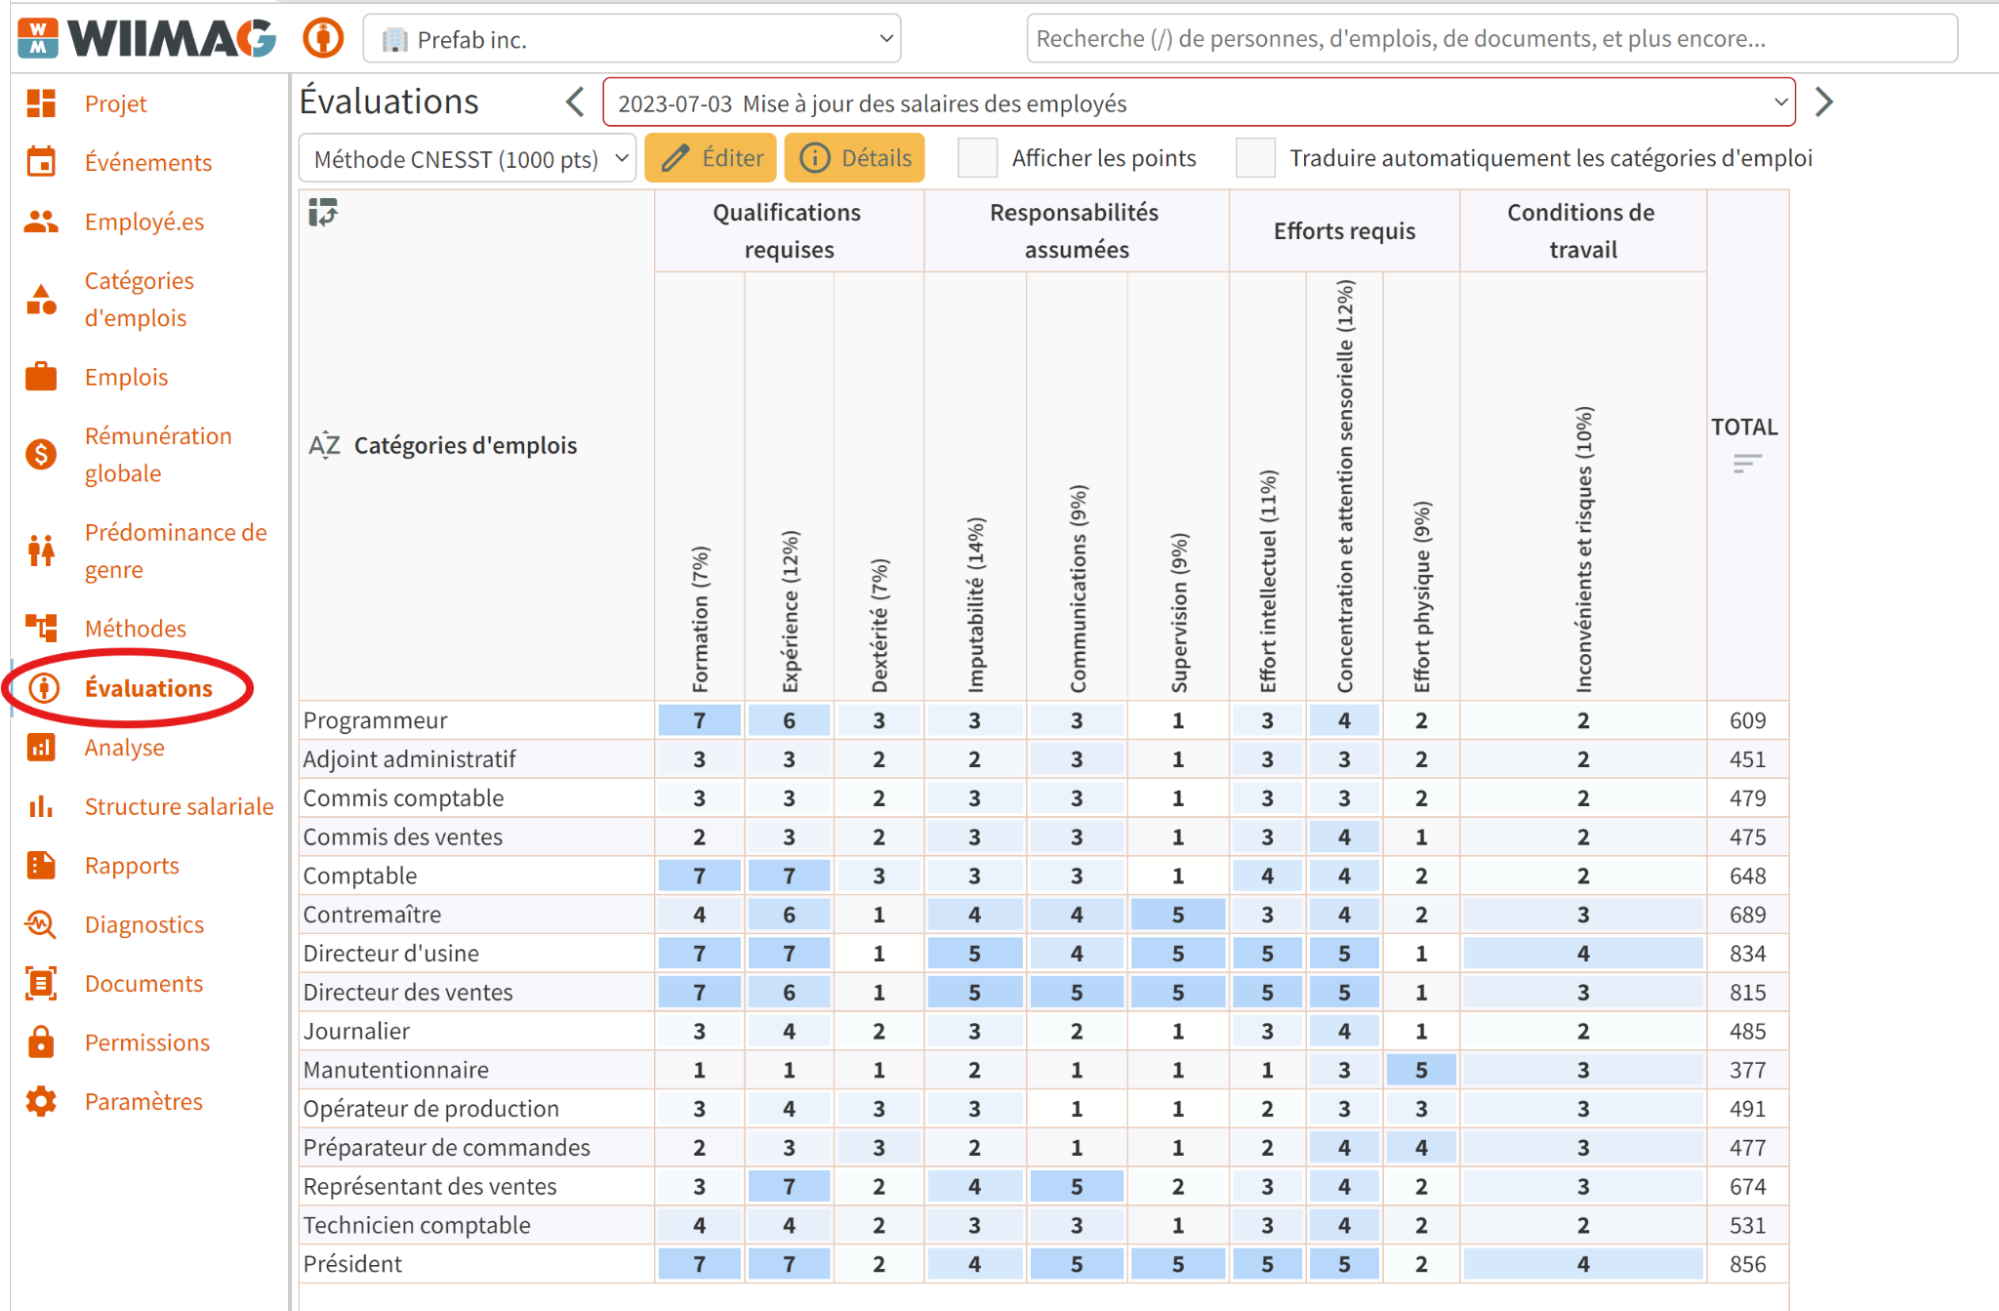Open the Analyse chart icon
Screen dimensions: 1999x1311
pyautogui.click(x=41, y=747)
